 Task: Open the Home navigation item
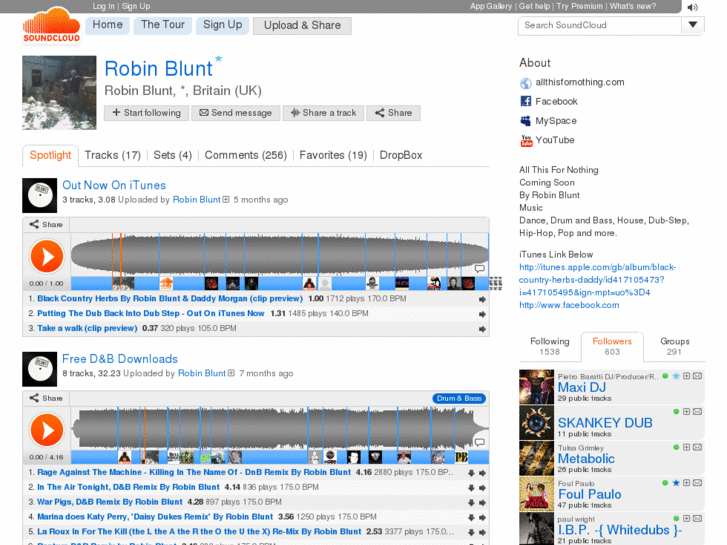[108, 25]
